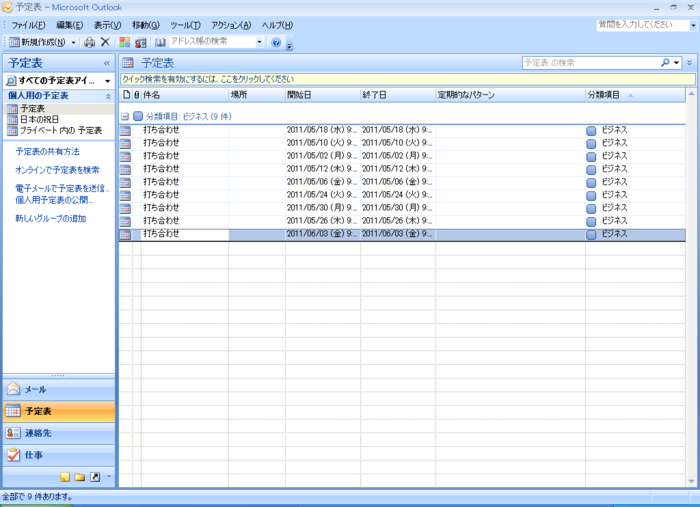Click the appointment icon for the 2011/05/24 row
Viewport: 700px width, 507px height.
(125, 195)
